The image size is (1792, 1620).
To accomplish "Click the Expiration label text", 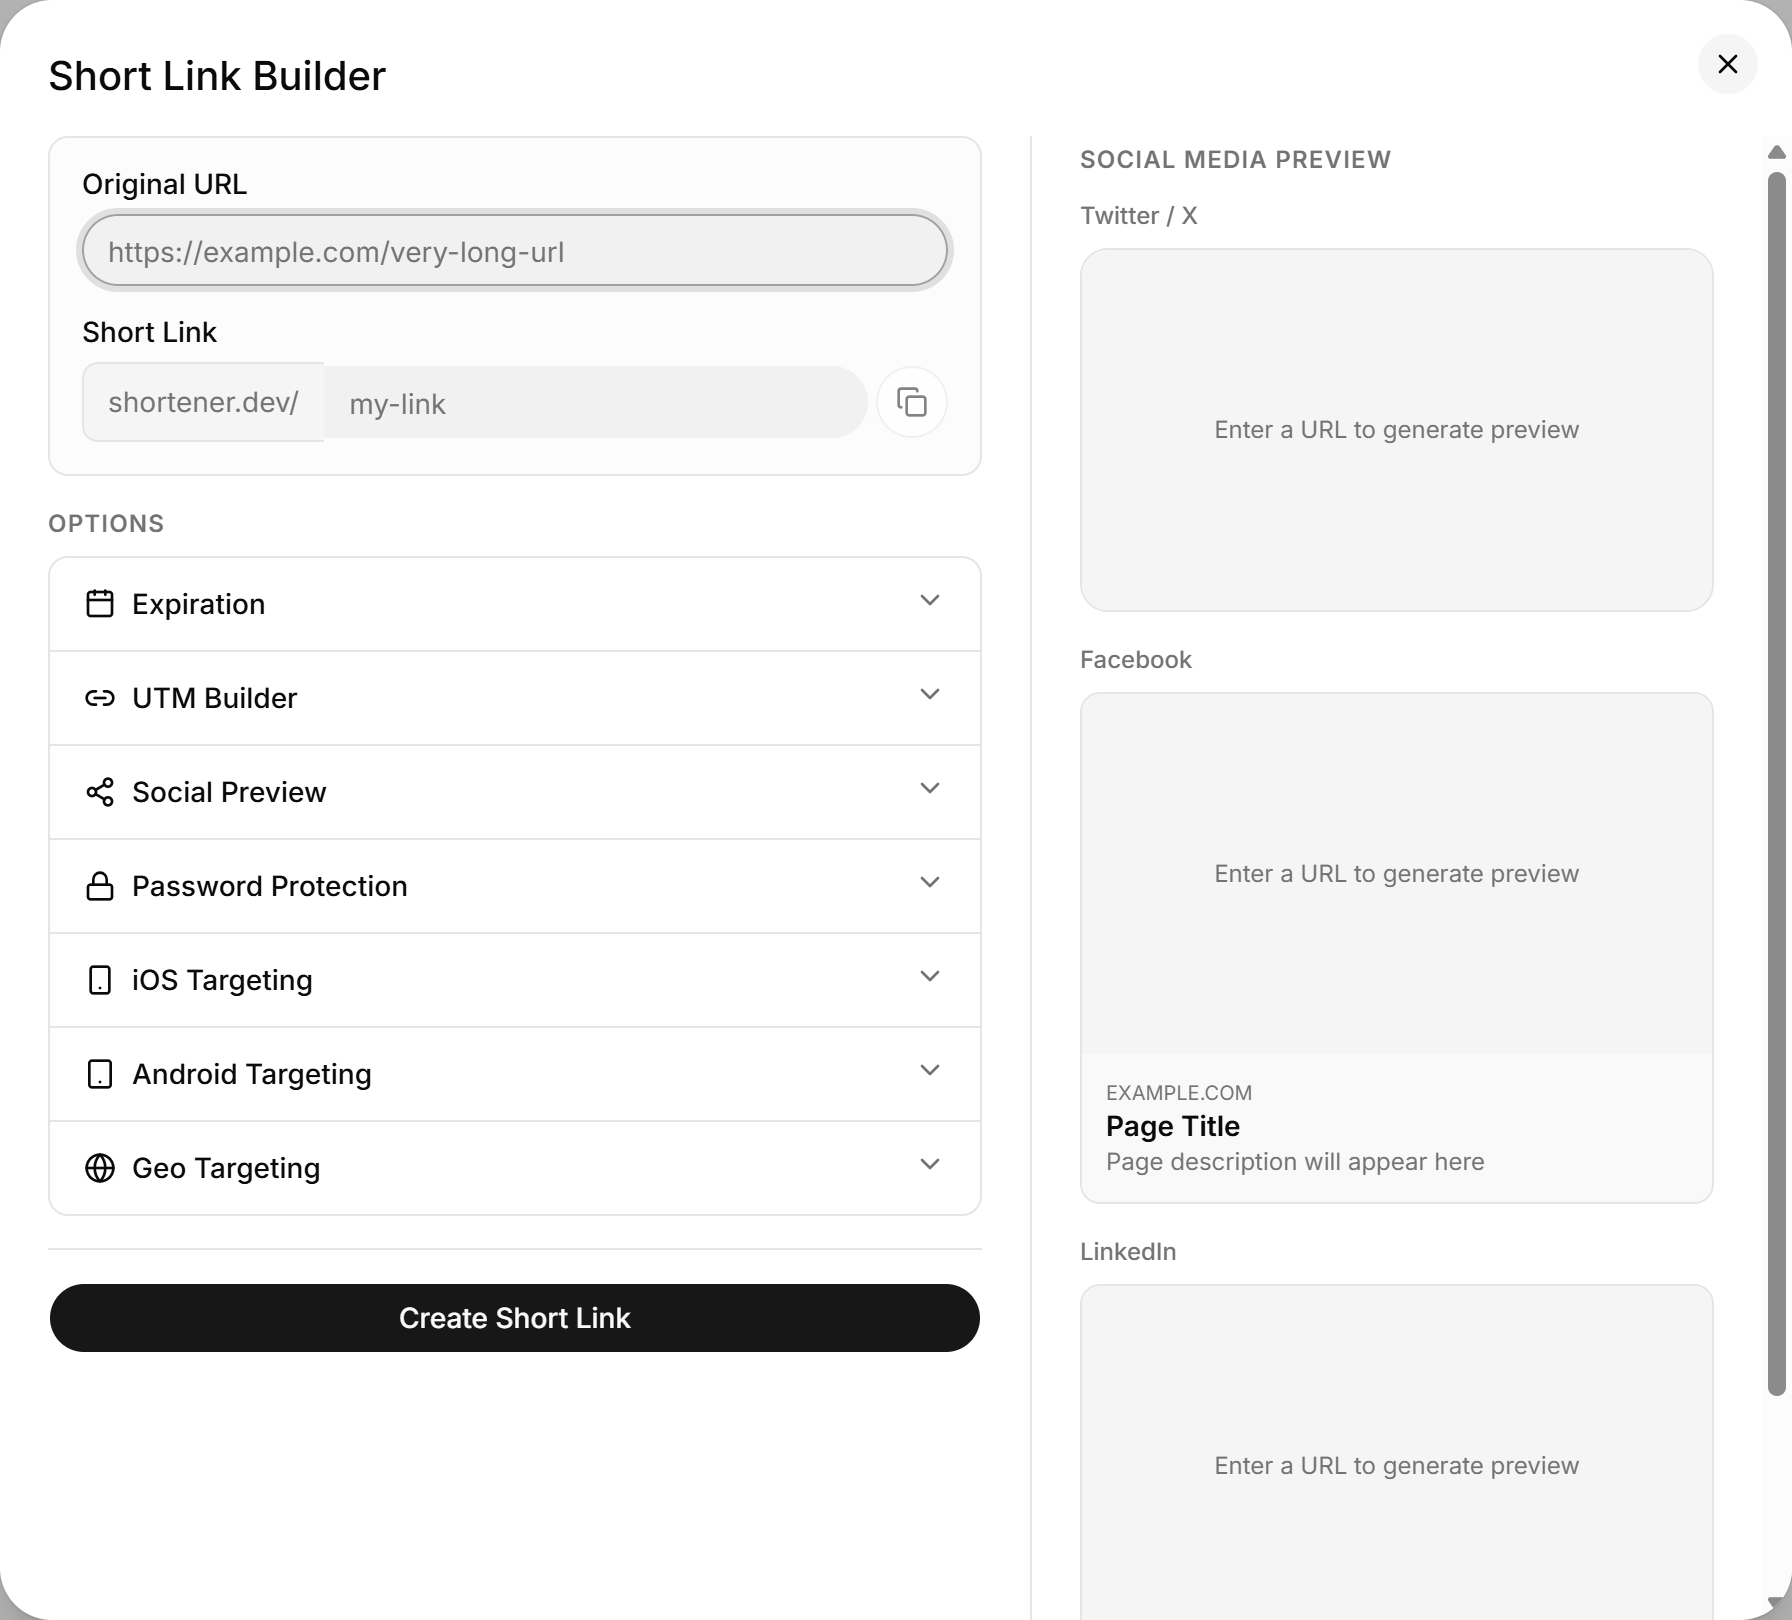I will pos(199,604).
